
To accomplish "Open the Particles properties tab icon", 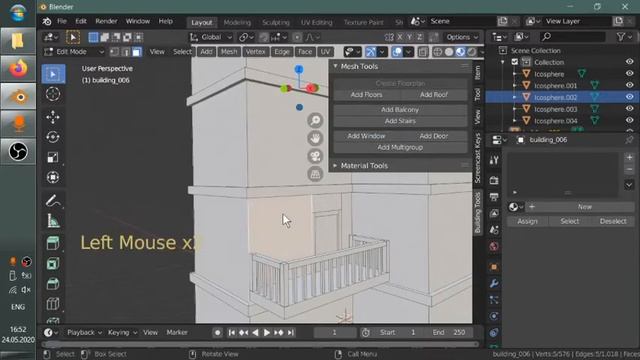I will click(494, 300).
